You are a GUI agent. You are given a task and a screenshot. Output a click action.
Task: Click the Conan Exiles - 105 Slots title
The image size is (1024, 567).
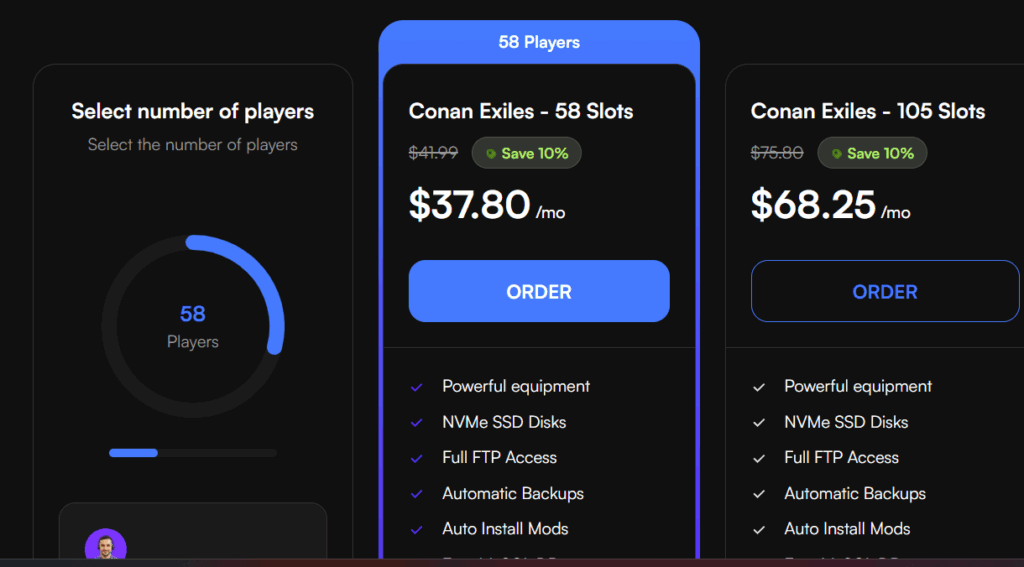(x=868, y=111)
